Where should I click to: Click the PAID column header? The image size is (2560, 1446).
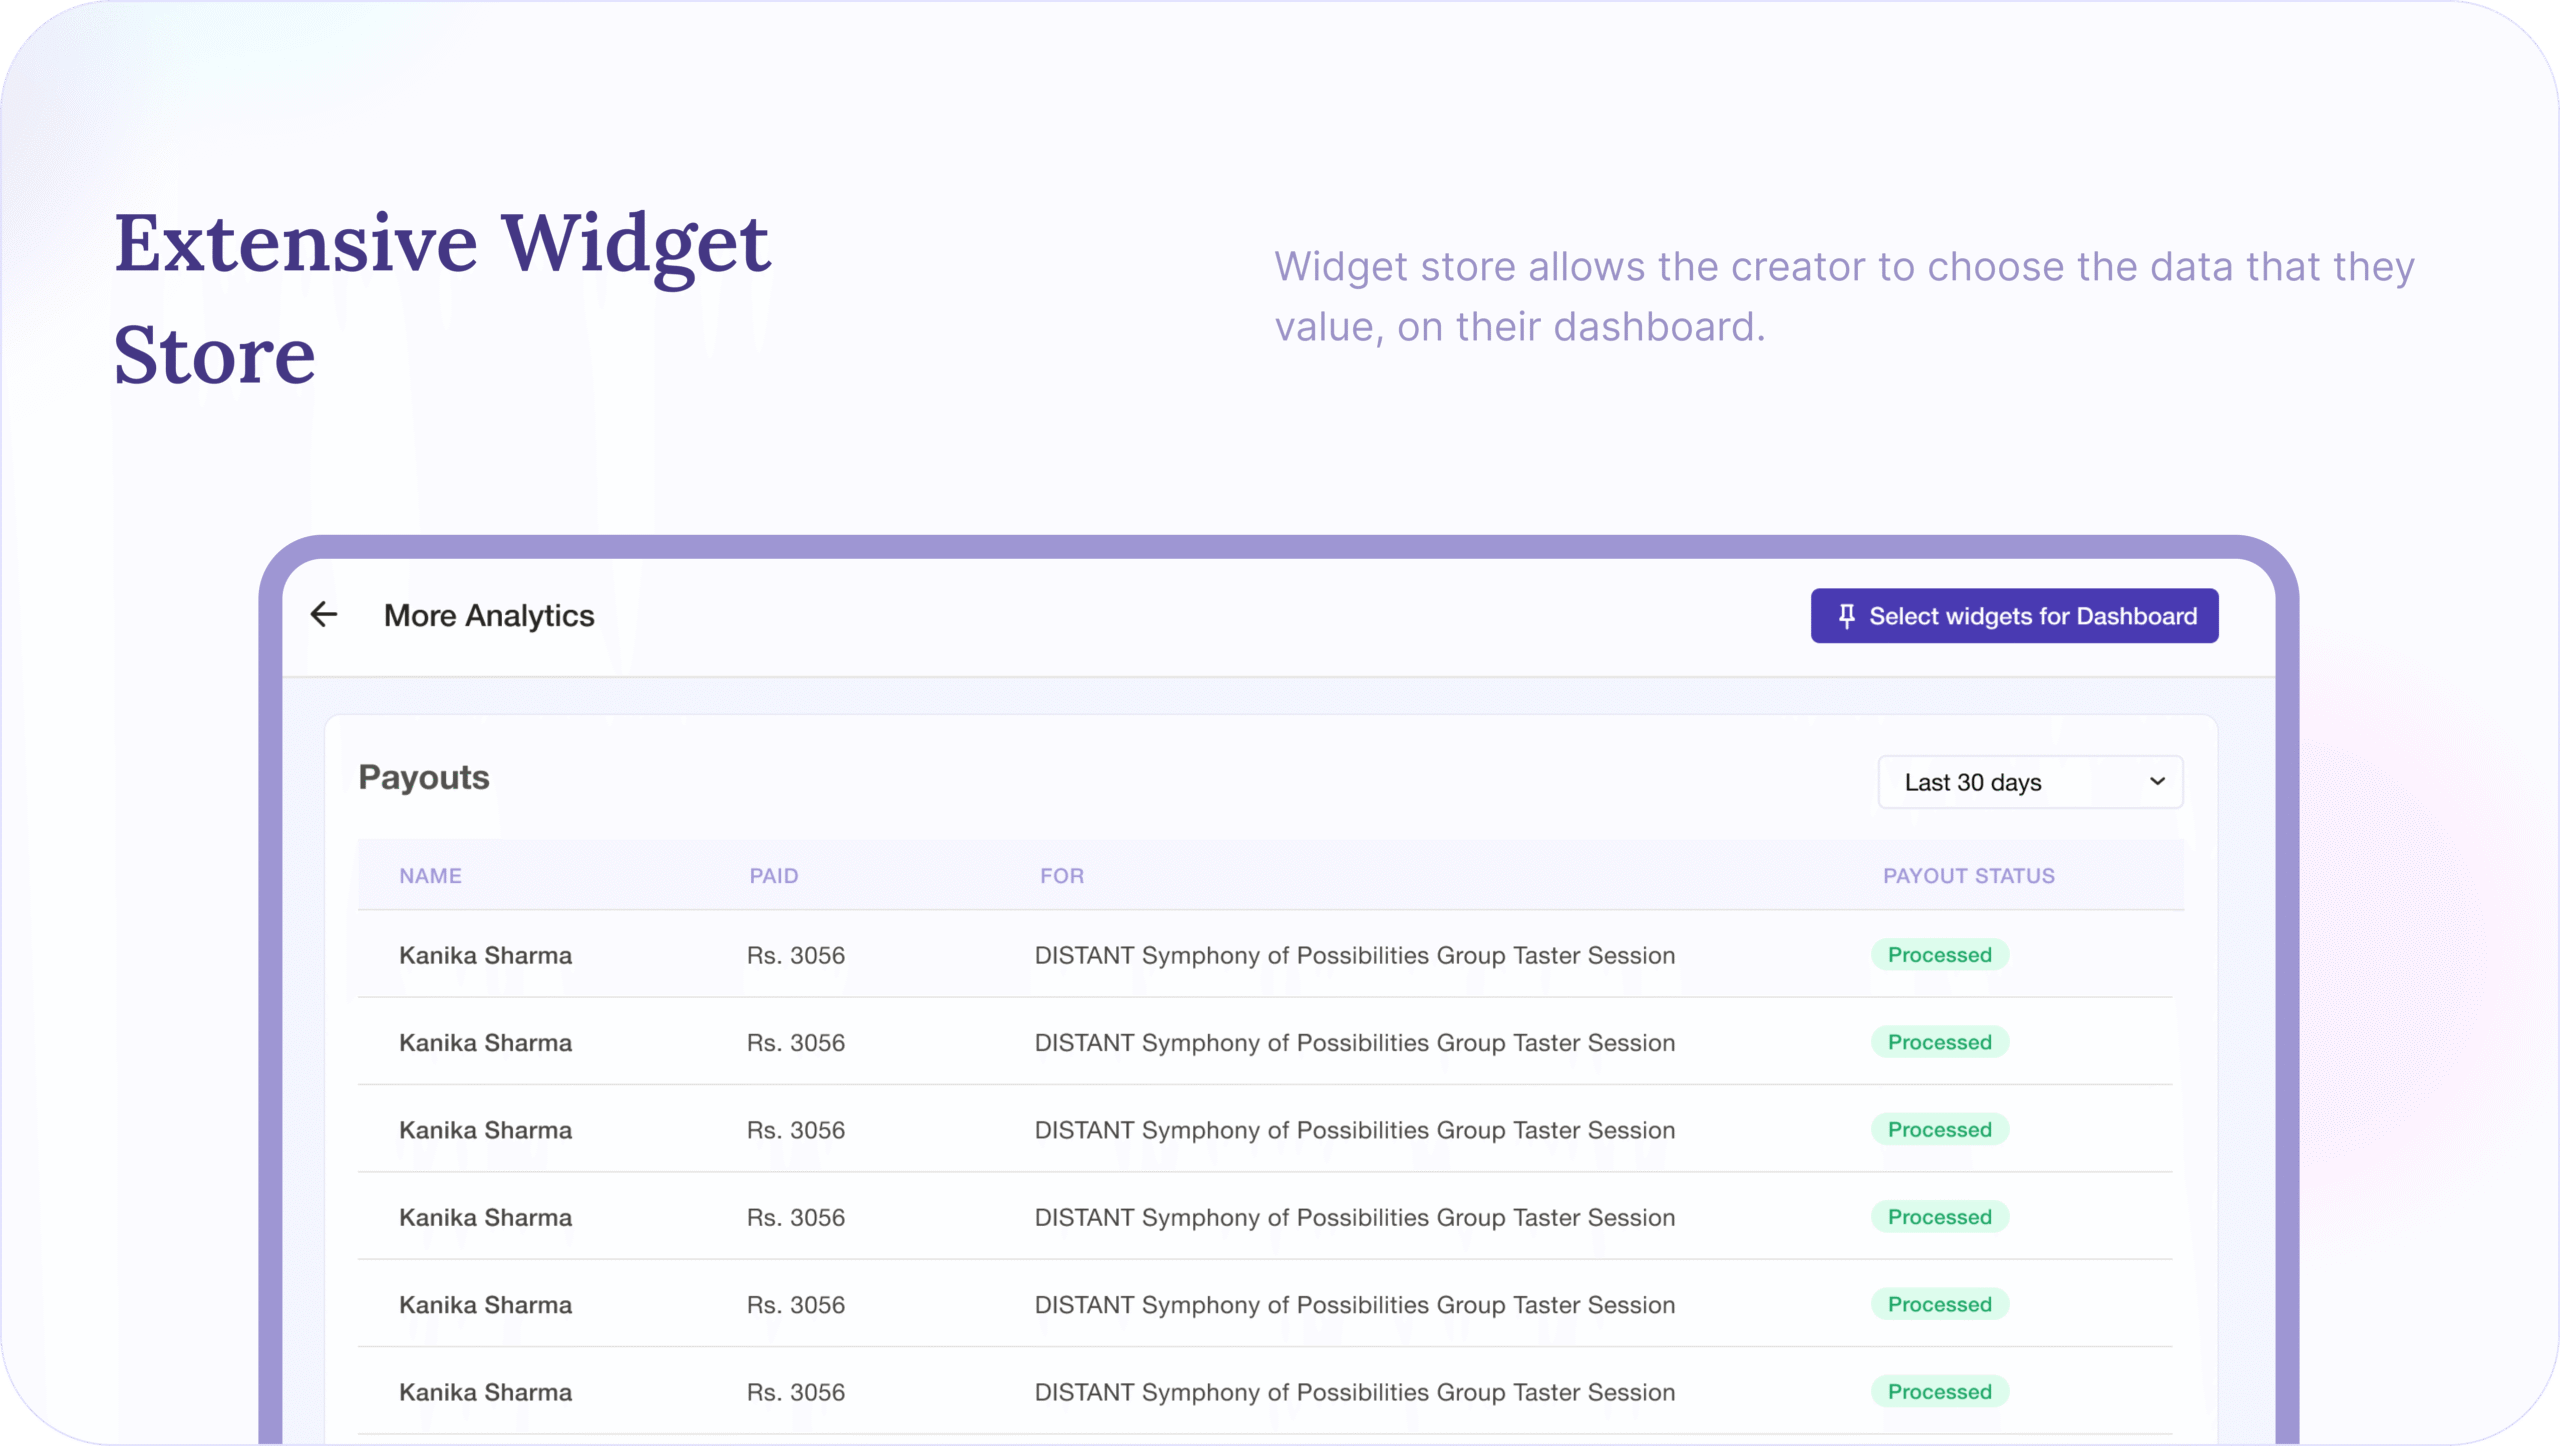(774, 876)
